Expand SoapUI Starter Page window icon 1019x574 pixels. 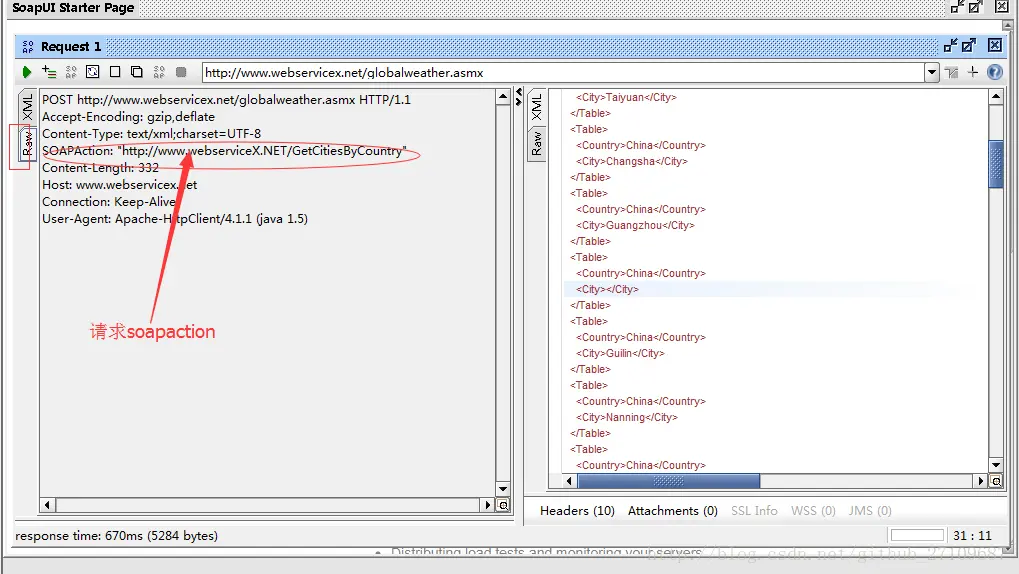tap(975, 7)
